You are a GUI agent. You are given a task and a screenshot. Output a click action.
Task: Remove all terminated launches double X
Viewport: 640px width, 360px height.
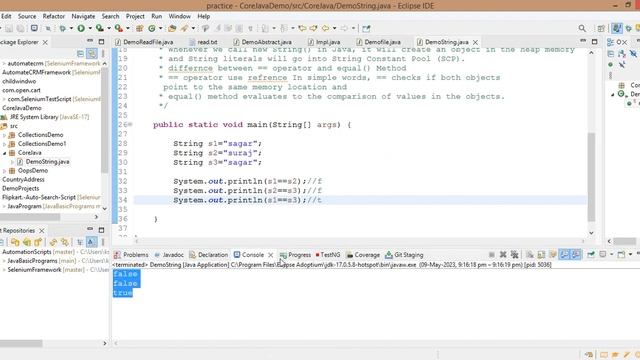click(x=514, y=255)
